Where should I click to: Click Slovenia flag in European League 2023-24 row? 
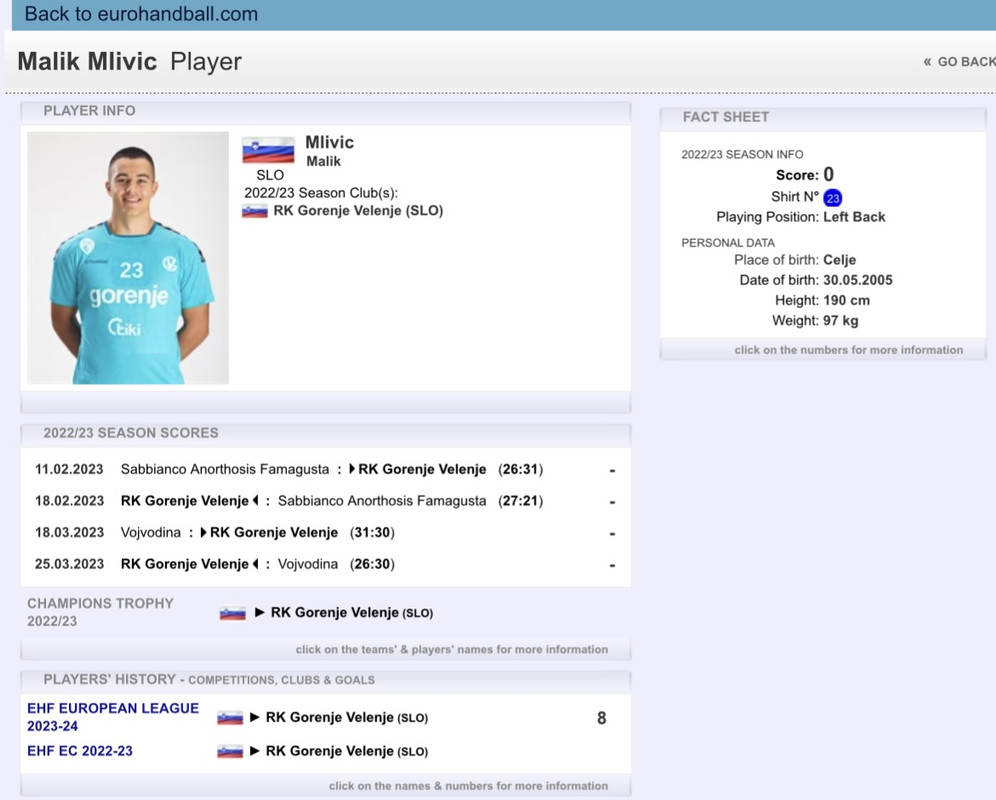[x=230, y=718]
